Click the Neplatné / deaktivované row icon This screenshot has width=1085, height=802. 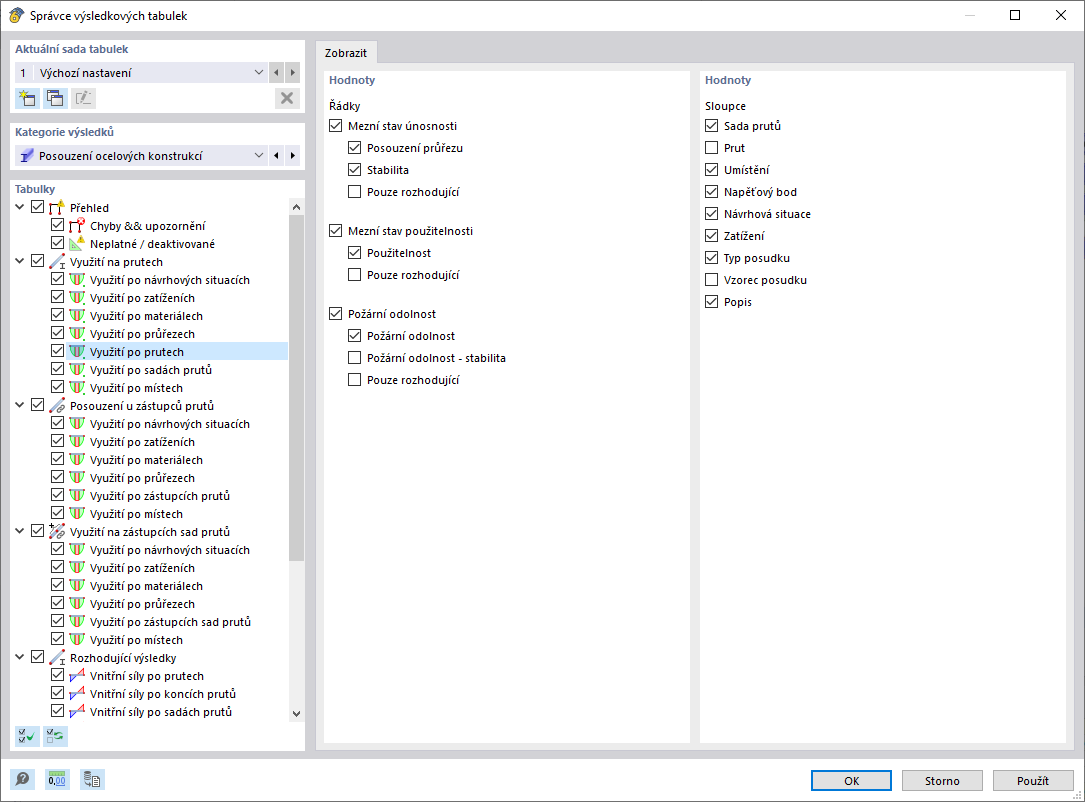click(77, 243)
